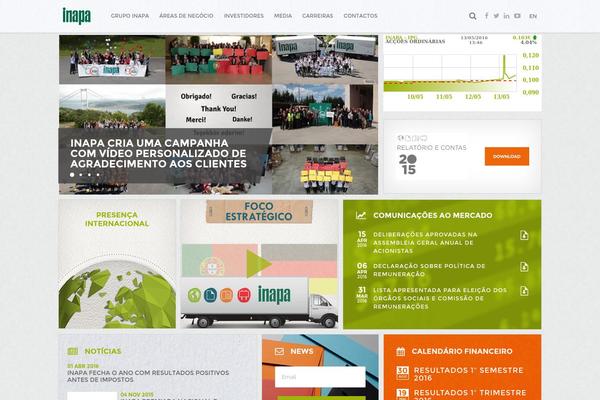Open Declaração sobre Política de Remuneração link

point(429,270)
